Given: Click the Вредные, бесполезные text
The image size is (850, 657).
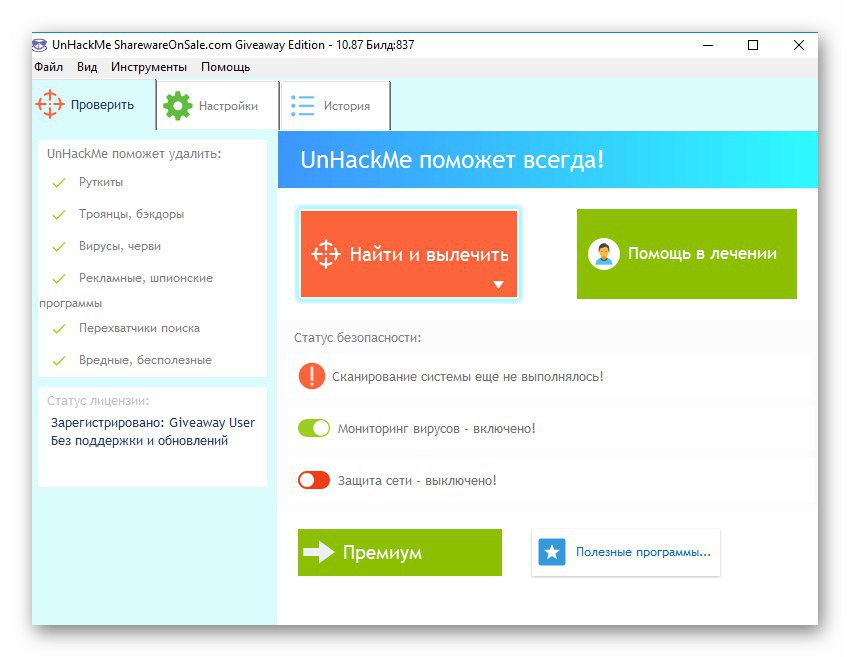Looking at the screenshot, I should coord(145,360).
